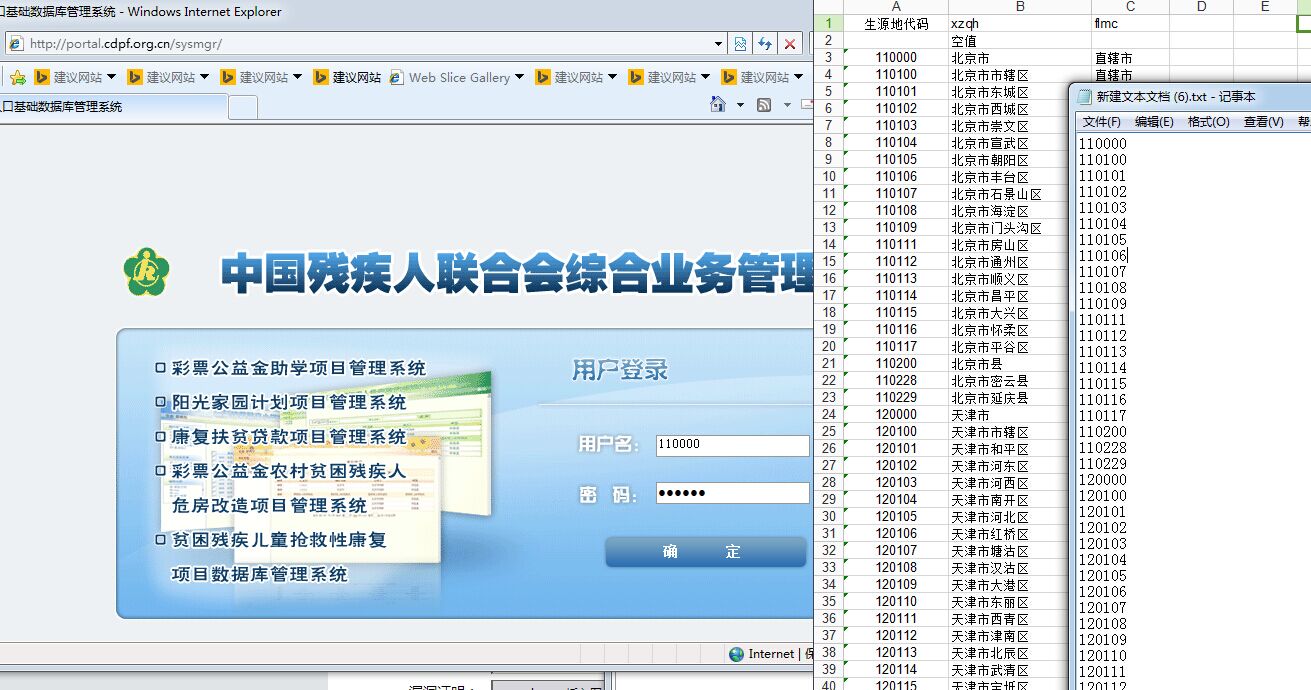
Task: Click line 120100 in Notepad
Action: click(x=1103, y=496)
